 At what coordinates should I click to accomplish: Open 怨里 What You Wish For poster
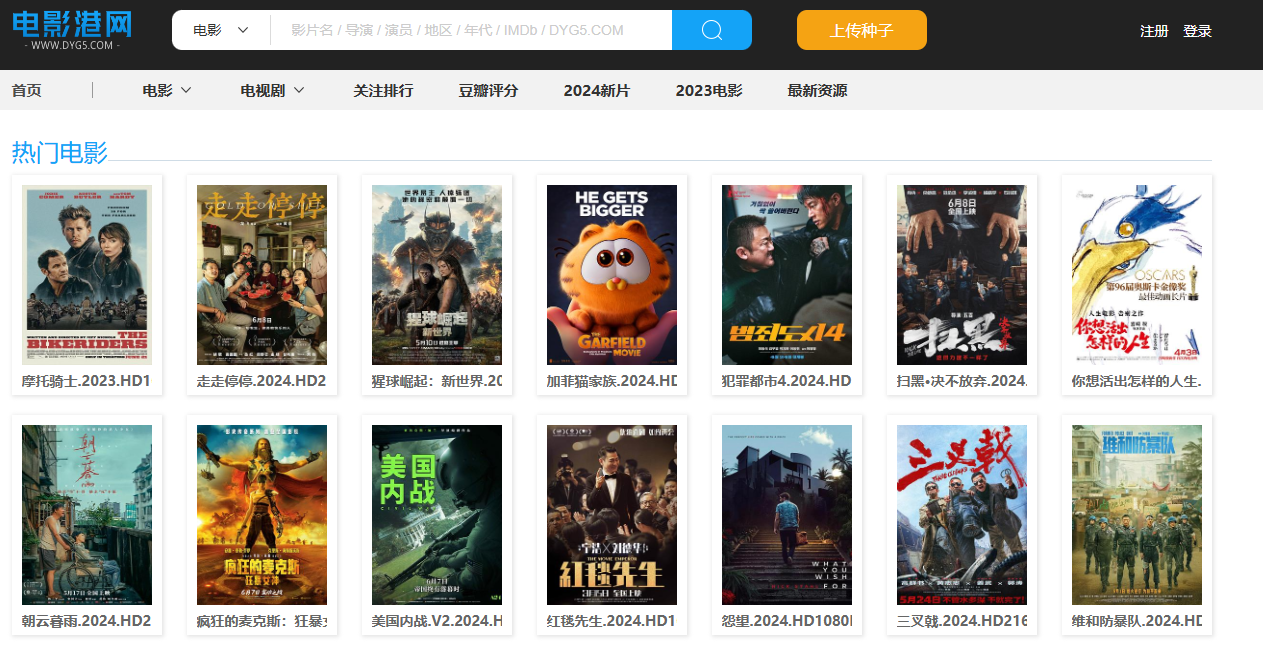pyautogui.click(x=787, y=515)
